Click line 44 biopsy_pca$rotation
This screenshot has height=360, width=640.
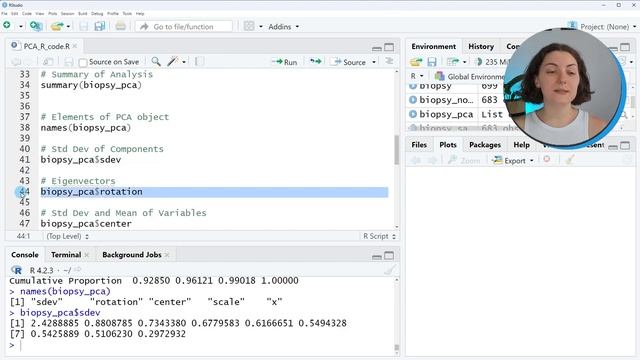[x=91, y=192]
